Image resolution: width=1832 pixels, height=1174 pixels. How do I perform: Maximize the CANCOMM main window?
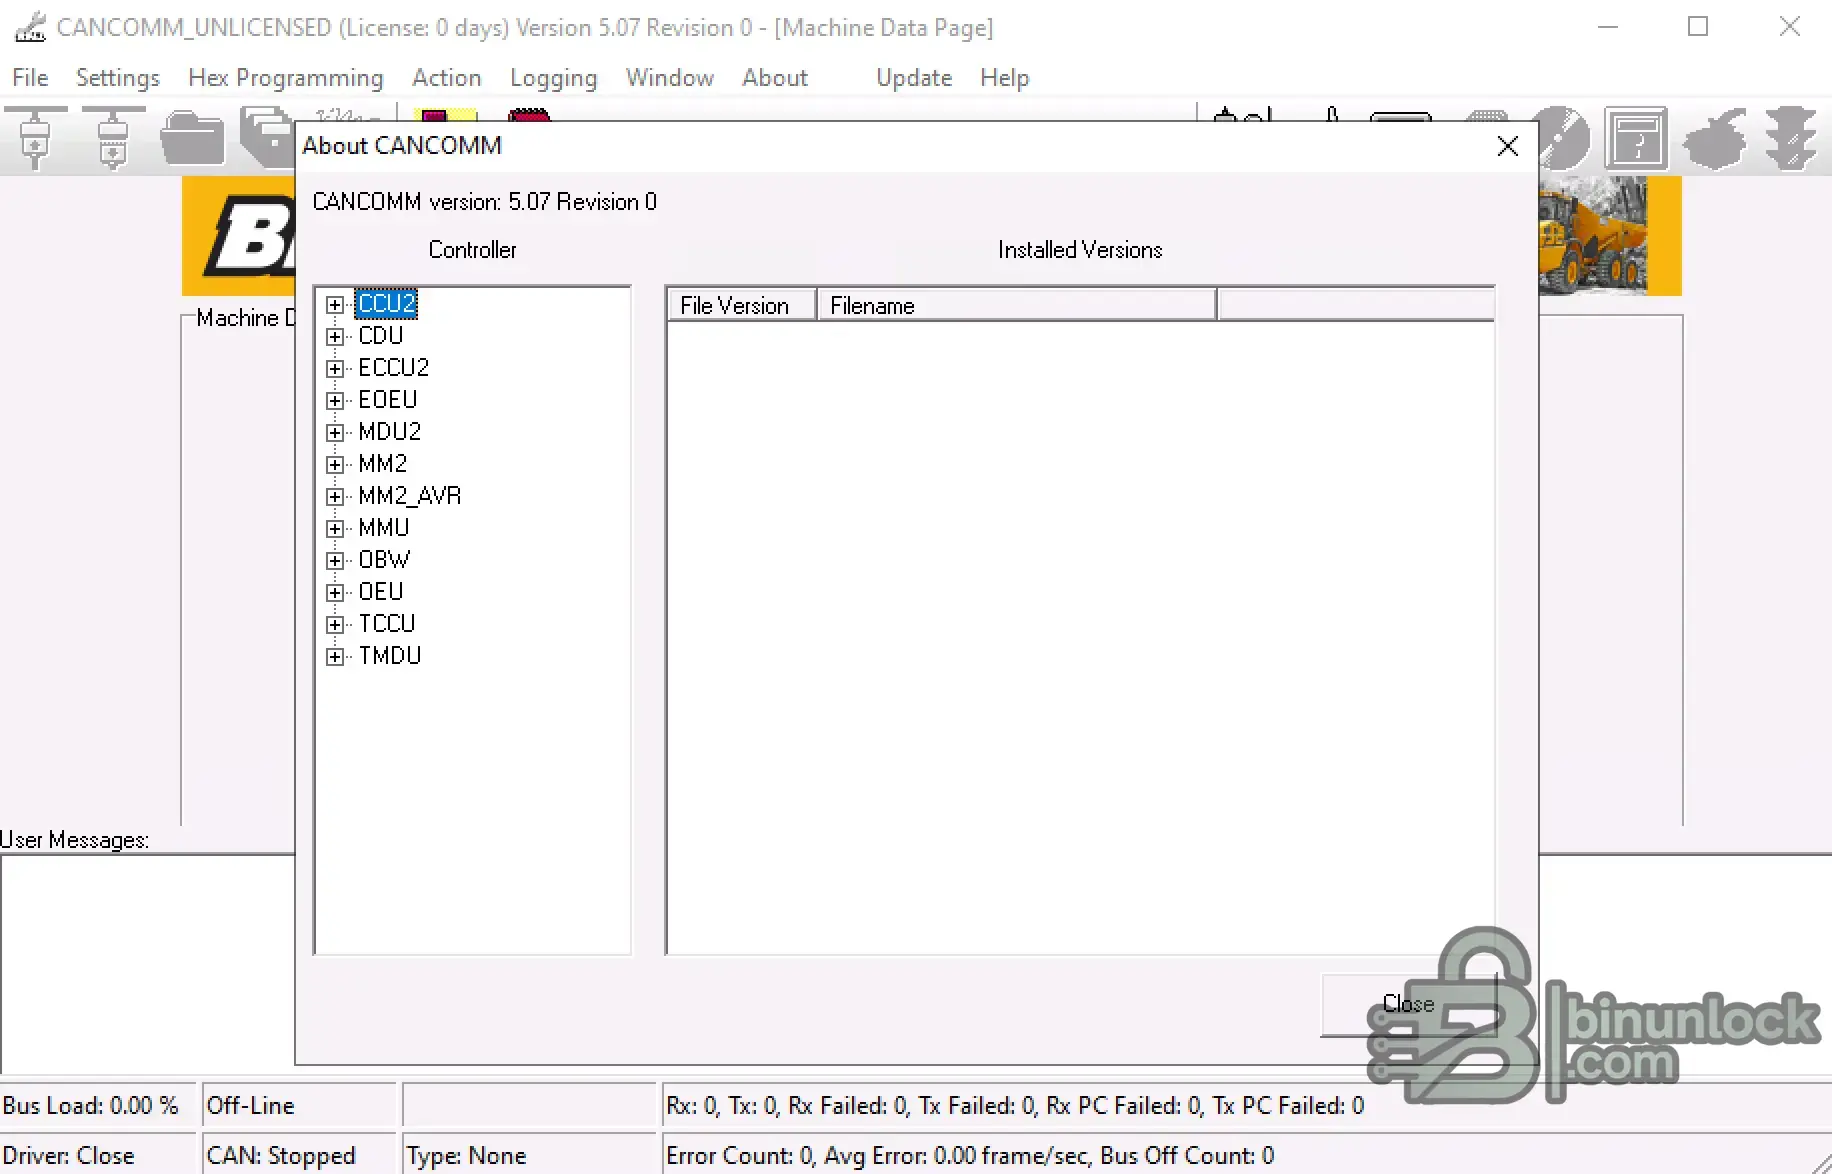point(1698,27)
